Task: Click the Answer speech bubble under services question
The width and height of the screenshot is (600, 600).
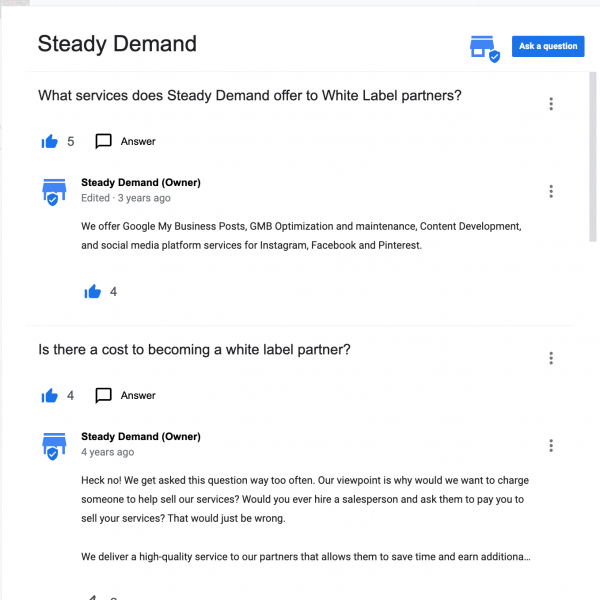Action: pos(103,141)
